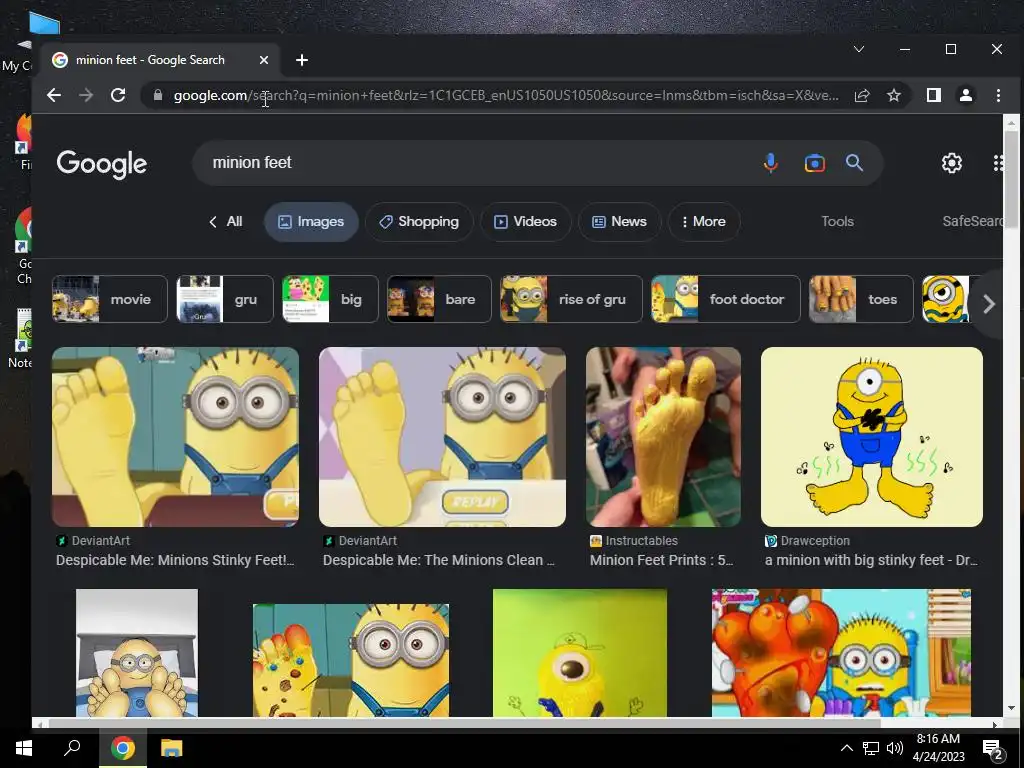
Task: Open File Explorer from the taskbar
Action: click(x=171, y=748)
